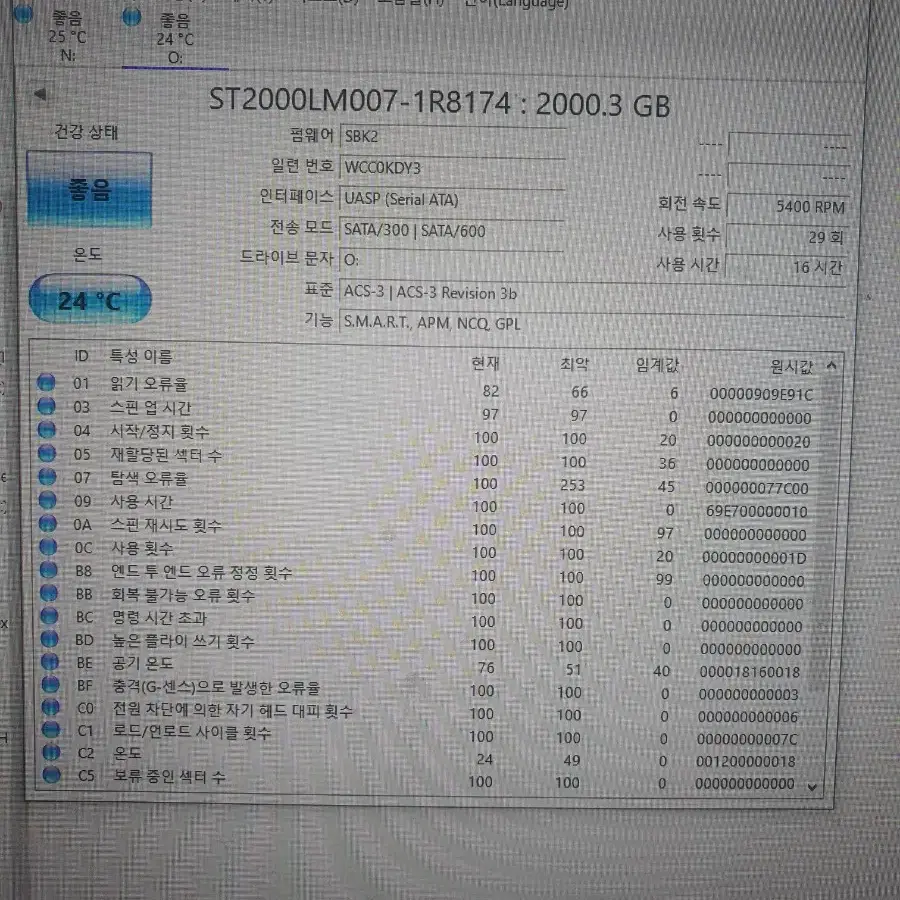Click raw value 00000000001D

[754, 557]
